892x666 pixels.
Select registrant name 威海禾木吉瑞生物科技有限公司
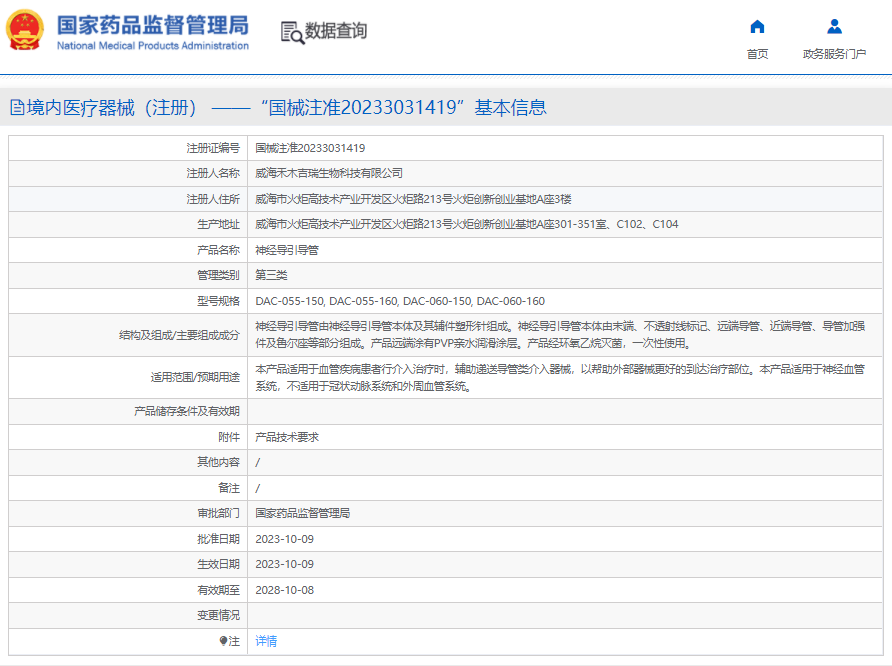[x=329, y=173]
